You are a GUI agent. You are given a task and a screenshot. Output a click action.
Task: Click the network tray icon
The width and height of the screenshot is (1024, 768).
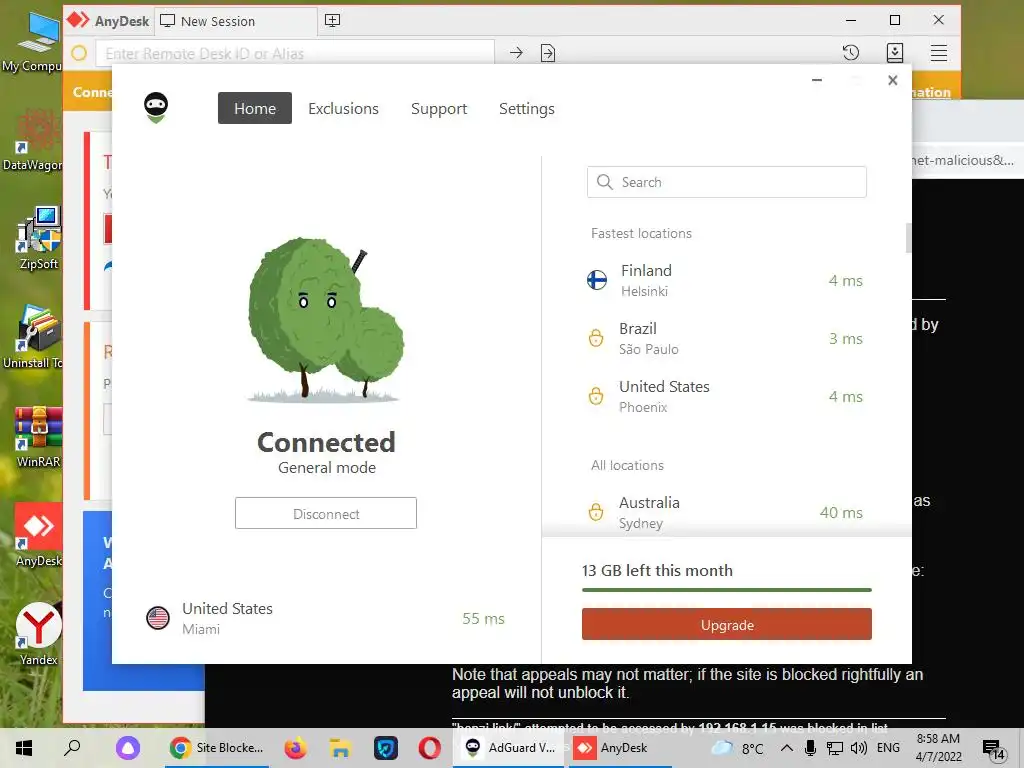835,748
